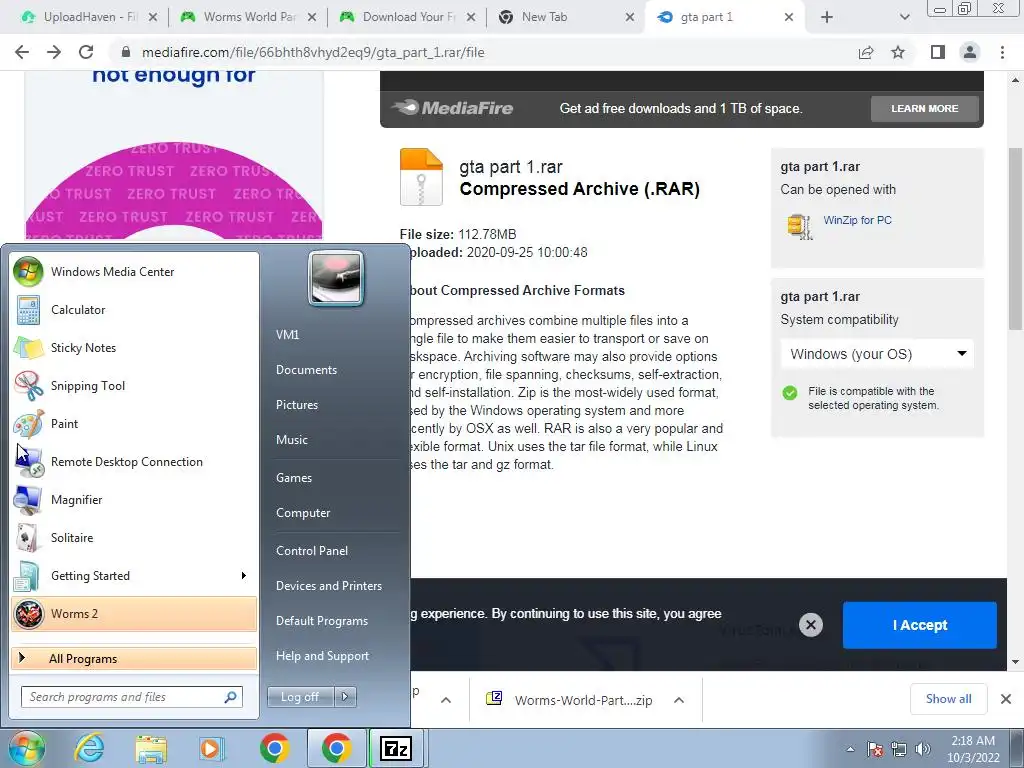Viewport: 1024px width, 768px height.
Task: Bookmark this page with the star icon
Action: click(898, 52)
